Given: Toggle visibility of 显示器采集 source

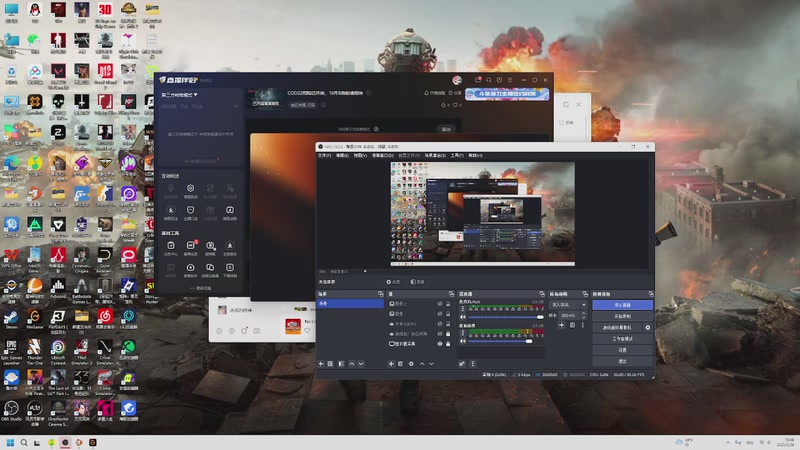Looking at the screenshot, I should coord(440,344).
